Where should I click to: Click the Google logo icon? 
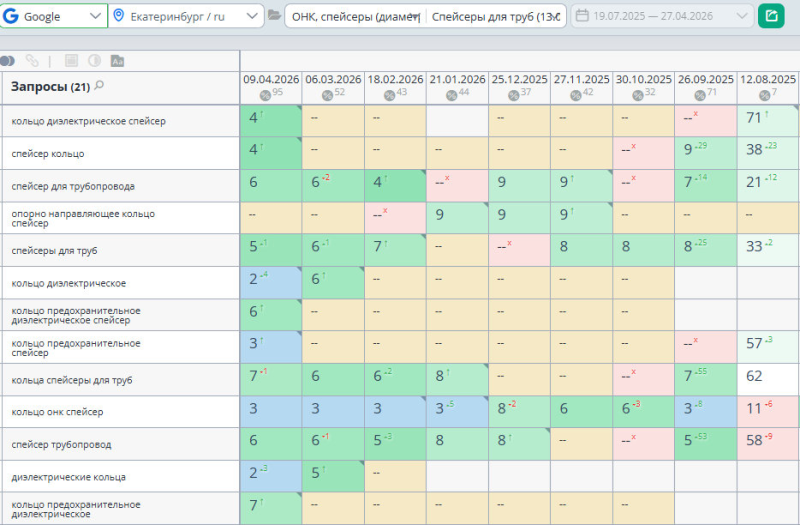tap(11, 16)
